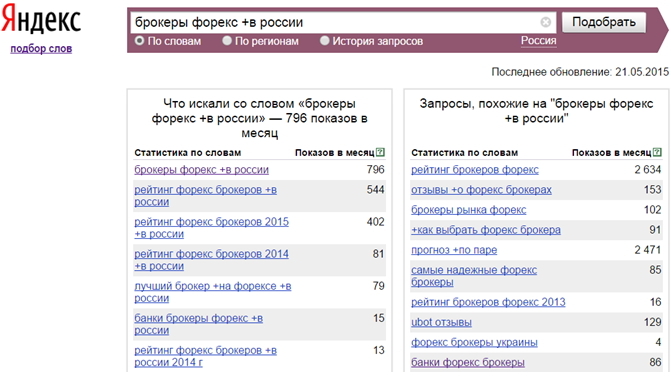Click the 'Подобрать' button

coord(604,22)
